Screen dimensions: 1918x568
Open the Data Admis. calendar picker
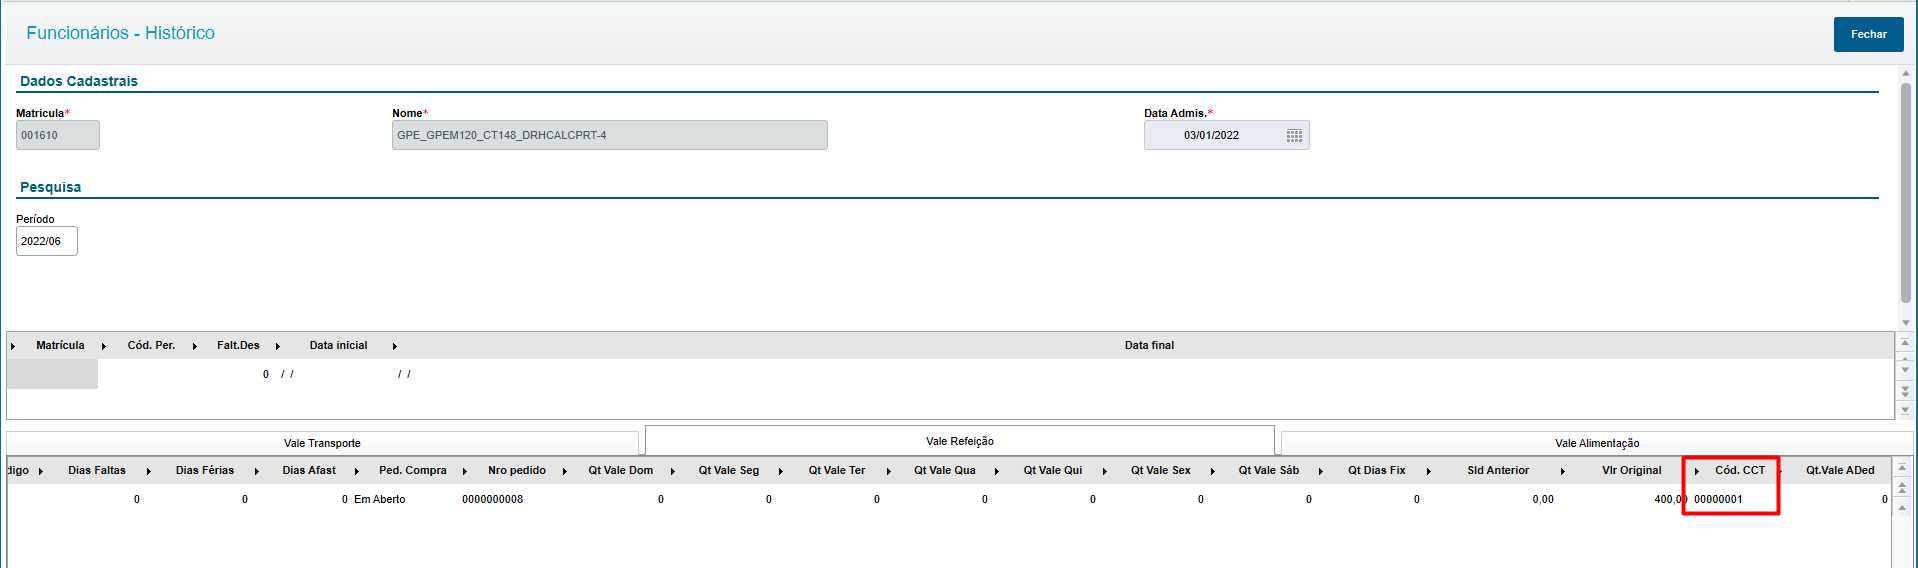pyautogui.click(x=1294, y=136)
